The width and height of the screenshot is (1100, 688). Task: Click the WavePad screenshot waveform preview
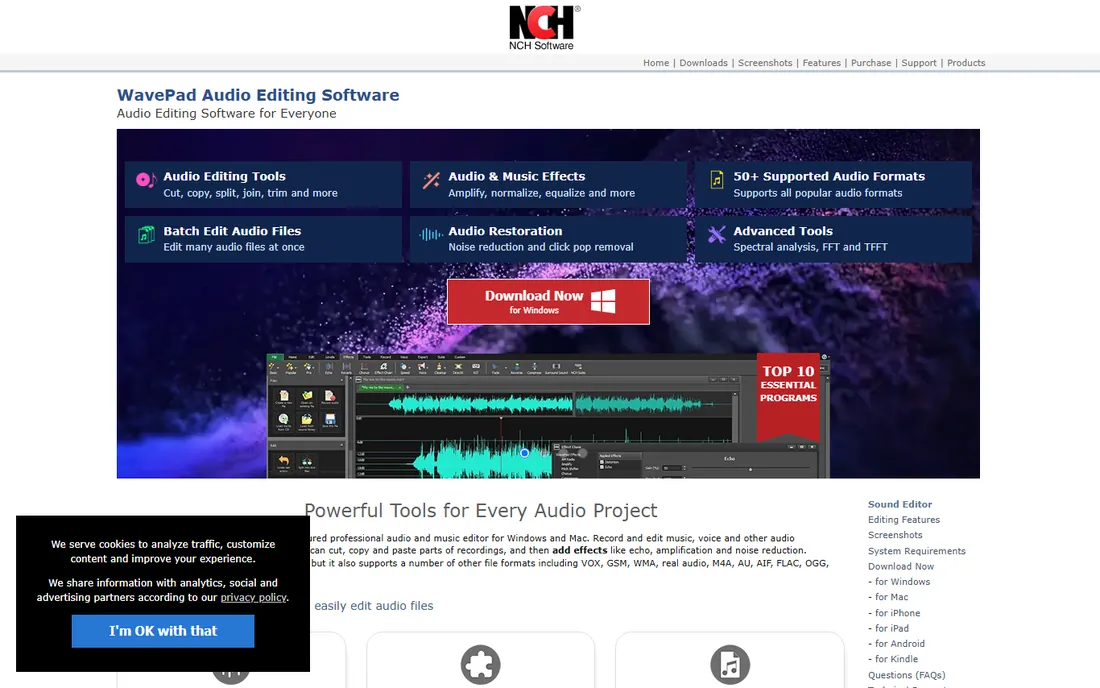coord(547,416)
